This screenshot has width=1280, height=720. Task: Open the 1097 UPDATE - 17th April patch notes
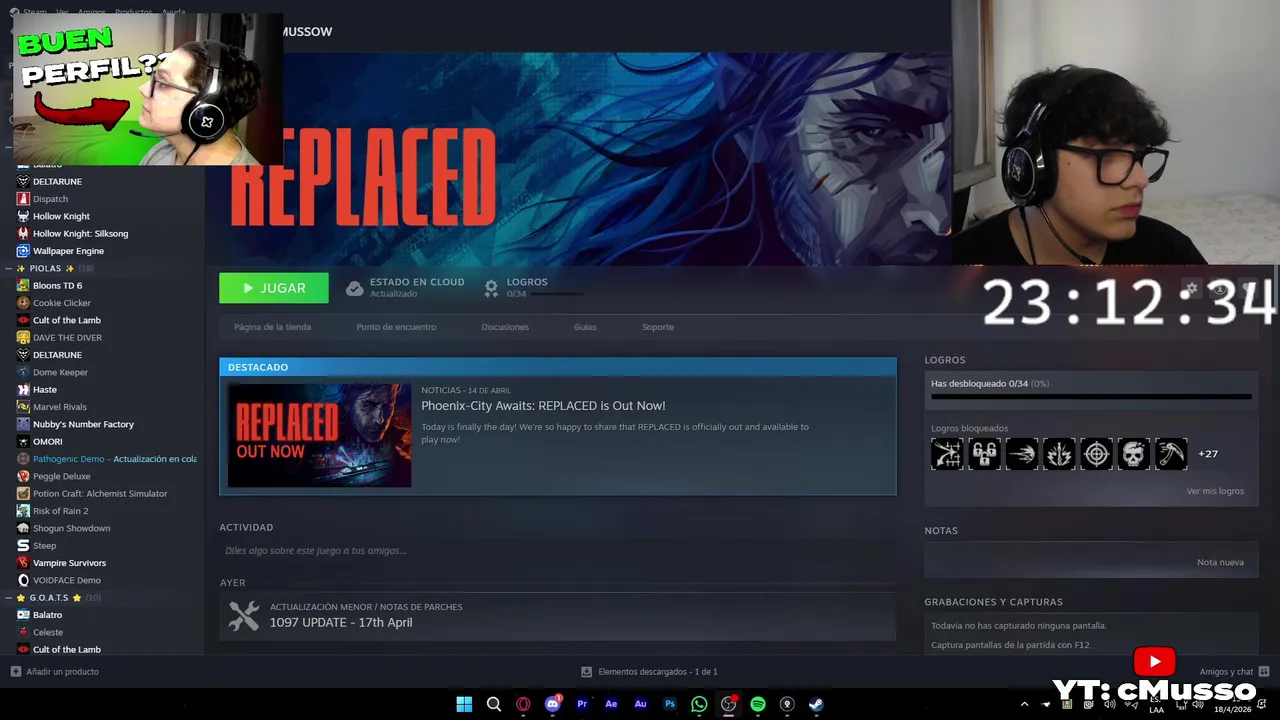pyautogui.click(x=341, y=622)
